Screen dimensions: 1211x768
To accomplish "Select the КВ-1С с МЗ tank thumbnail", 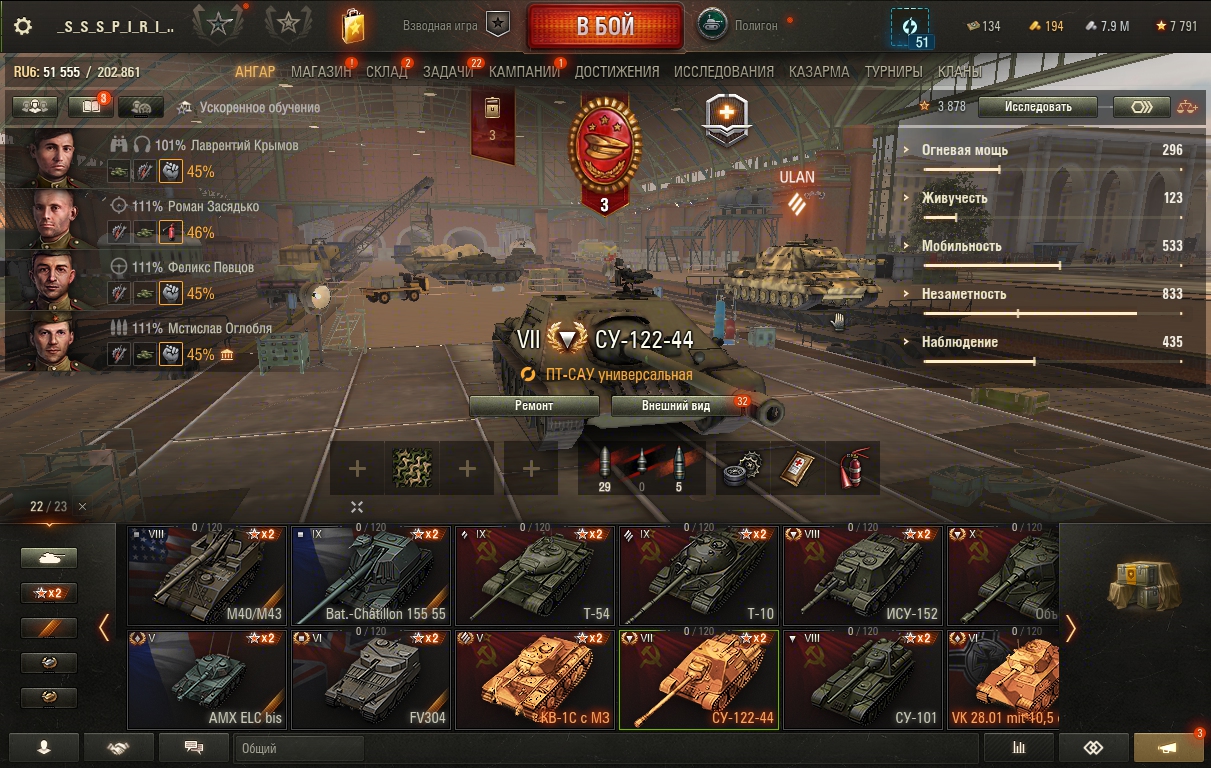I will (535, 680).
